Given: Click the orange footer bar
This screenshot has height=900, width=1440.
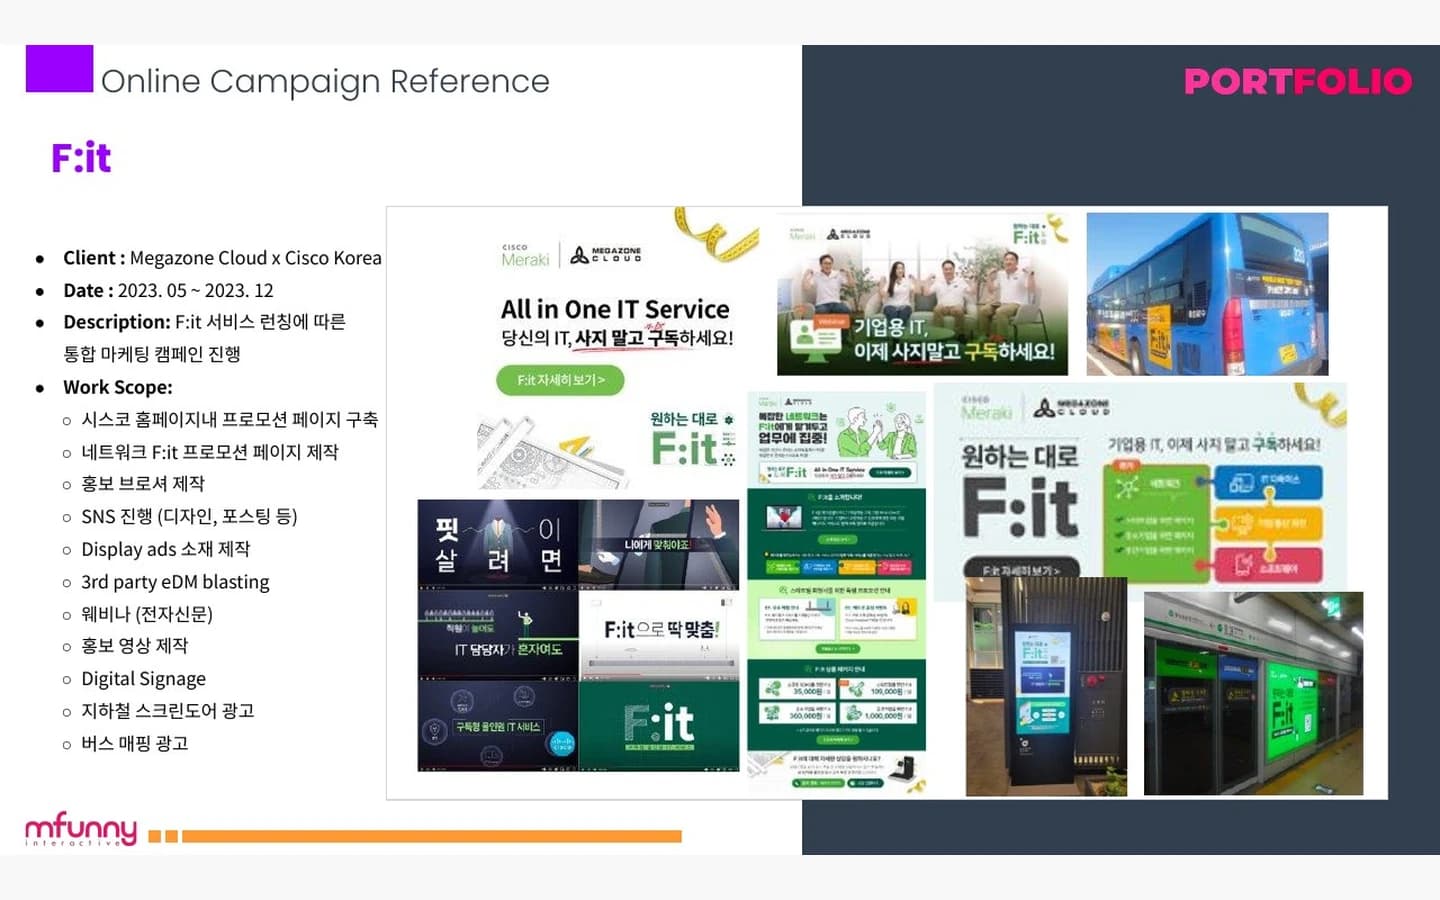Looking at the screenshot, I should 432,836.
